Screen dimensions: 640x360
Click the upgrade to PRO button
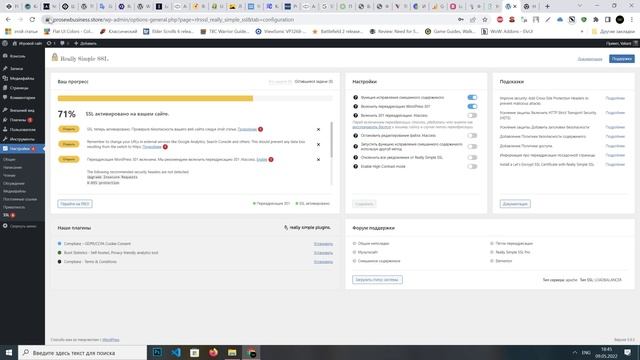click(x=75, y=204)
